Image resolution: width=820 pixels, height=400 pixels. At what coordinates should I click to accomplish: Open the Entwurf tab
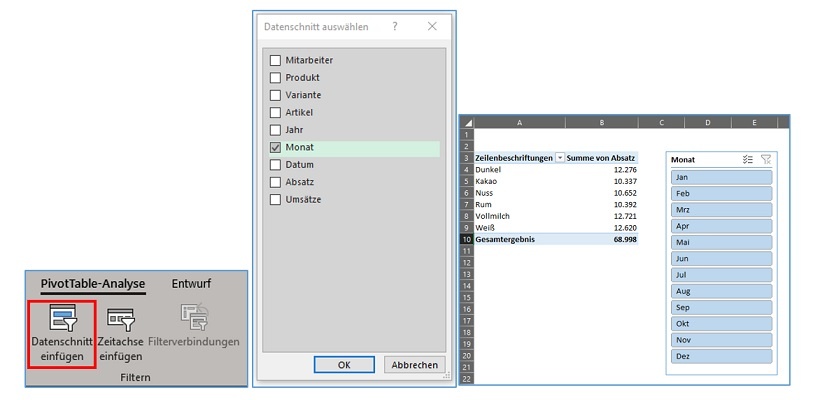[191, 284]
